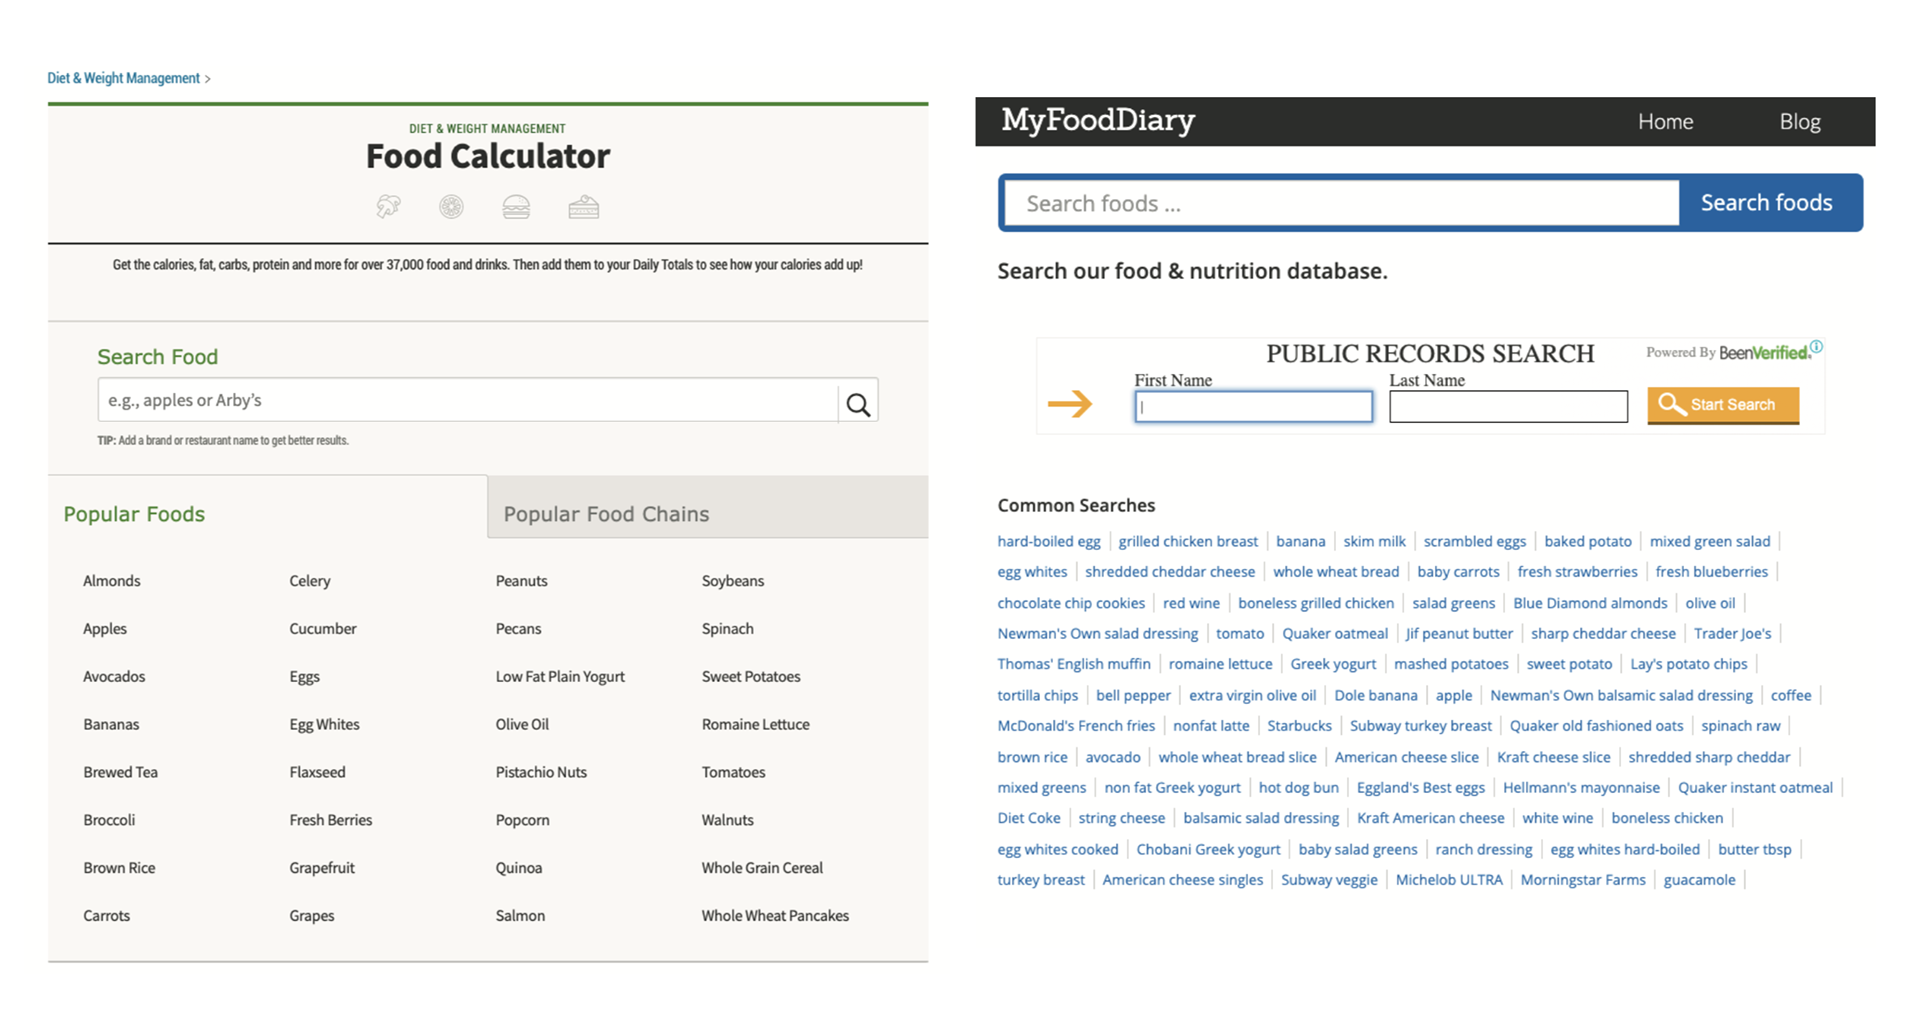
Task: Open the Starbucks common search
Action: [x=1299, y=726]
